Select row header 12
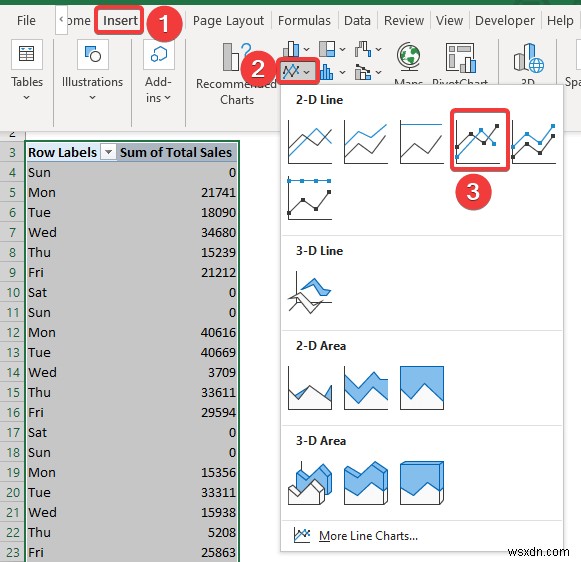 tap(13, 333)
